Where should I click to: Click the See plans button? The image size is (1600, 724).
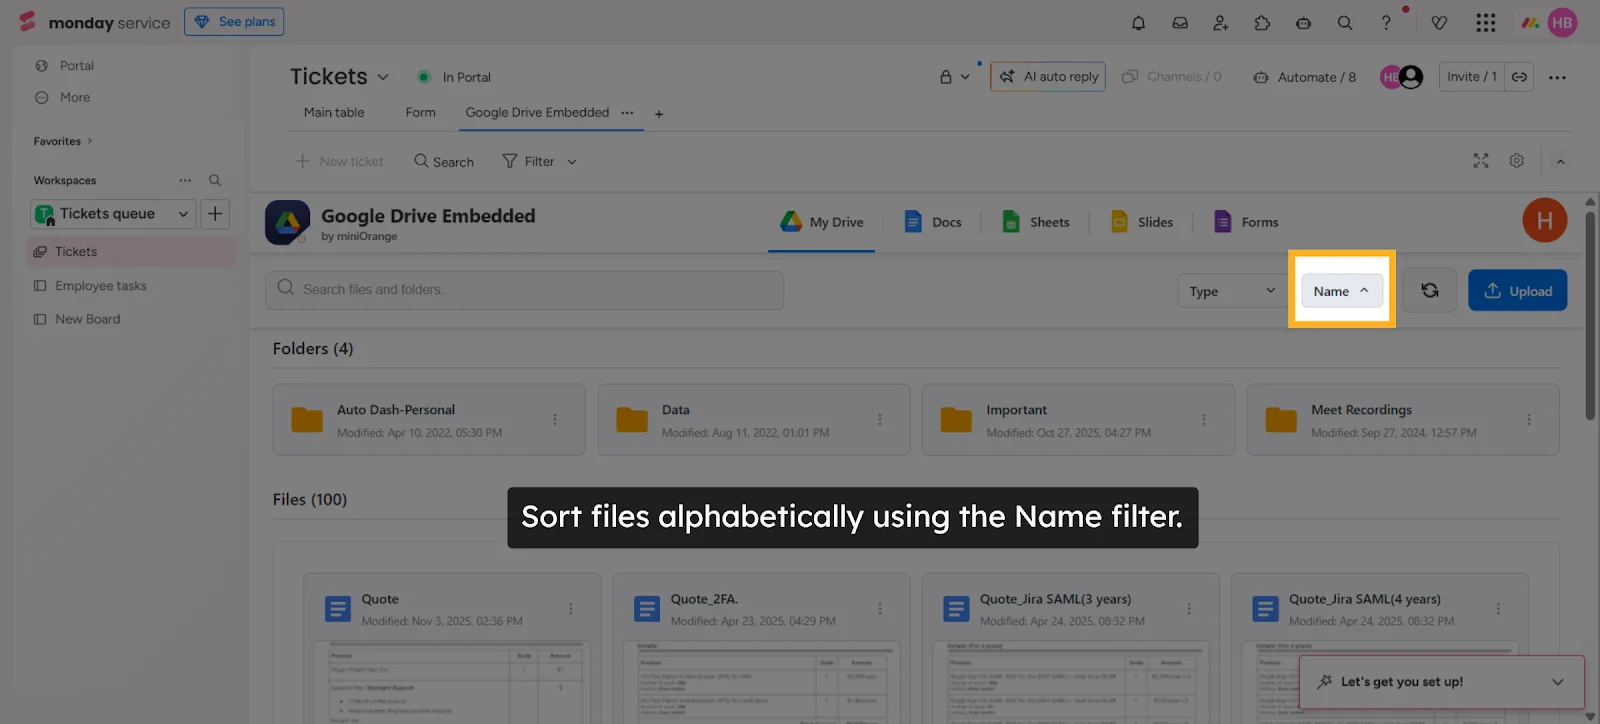point(234,22)
